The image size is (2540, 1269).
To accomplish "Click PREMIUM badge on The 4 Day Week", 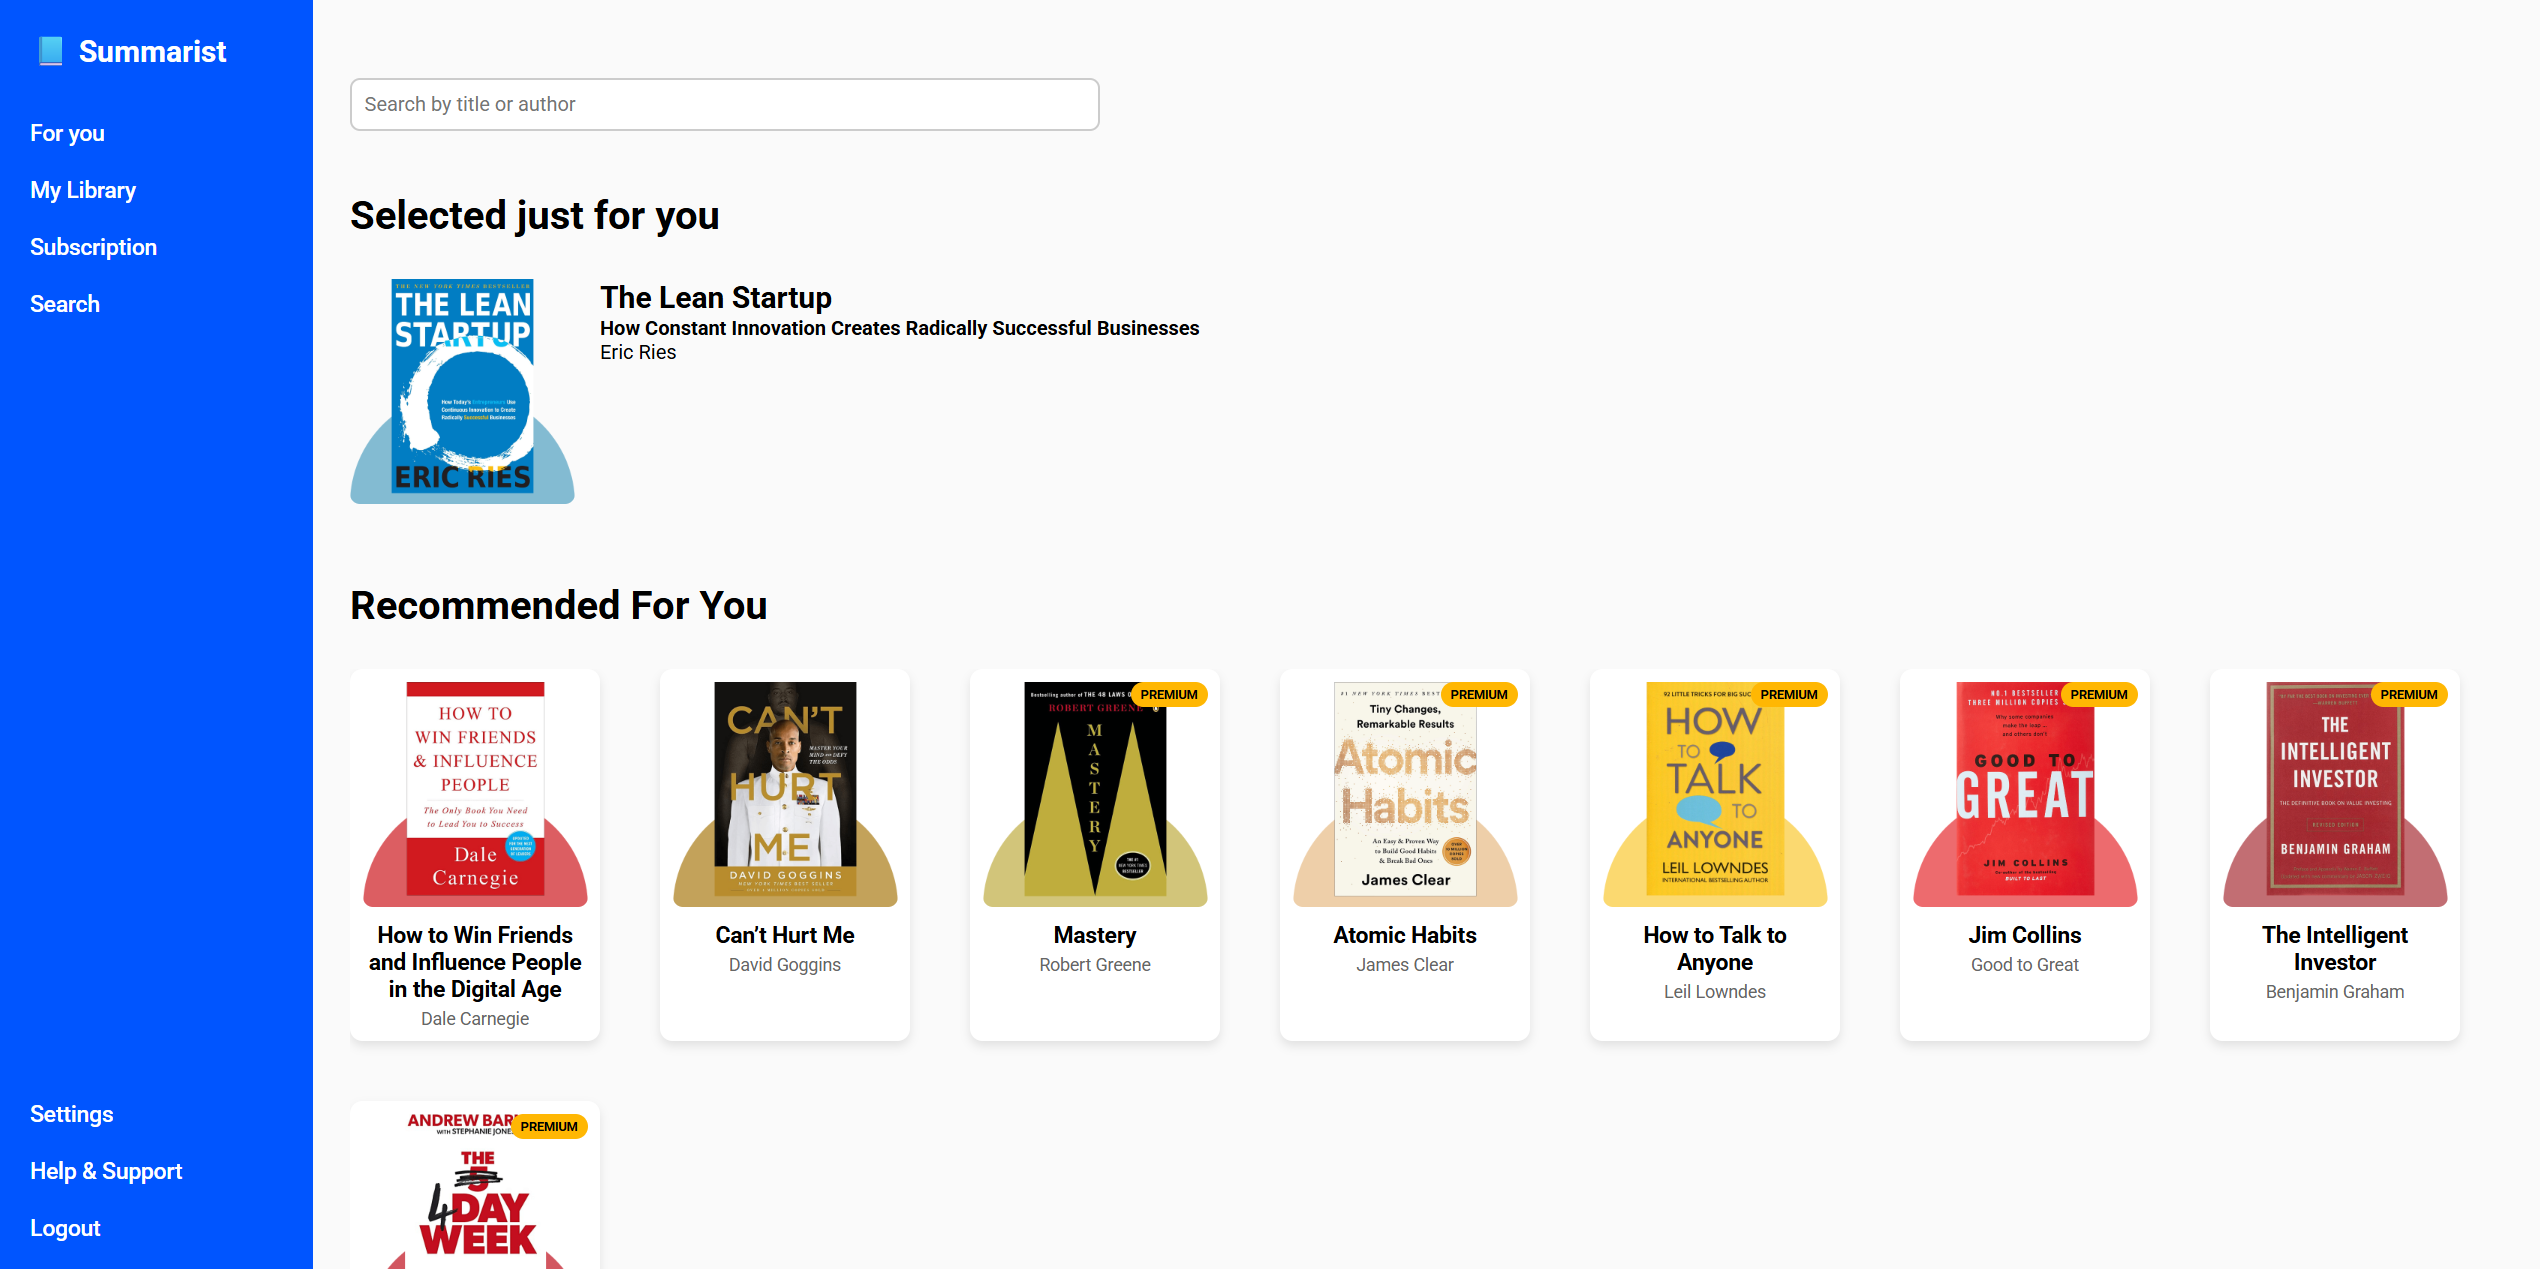I will click(548, 1126).
